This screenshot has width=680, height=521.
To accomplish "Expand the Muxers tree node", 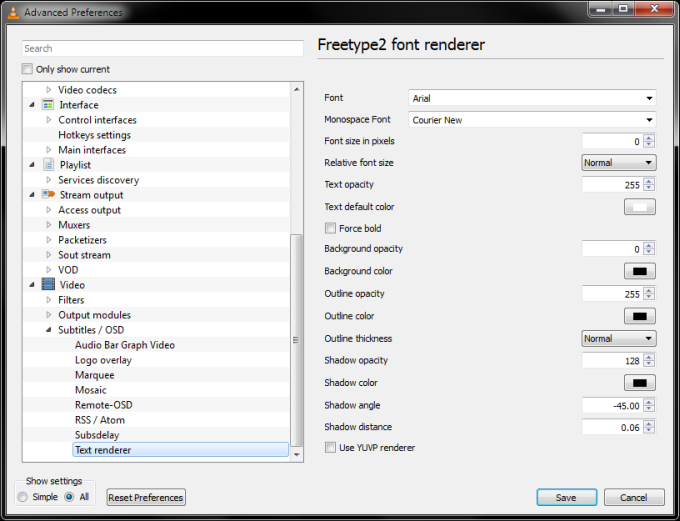I will pyautogui.click(x=49, y=225).
